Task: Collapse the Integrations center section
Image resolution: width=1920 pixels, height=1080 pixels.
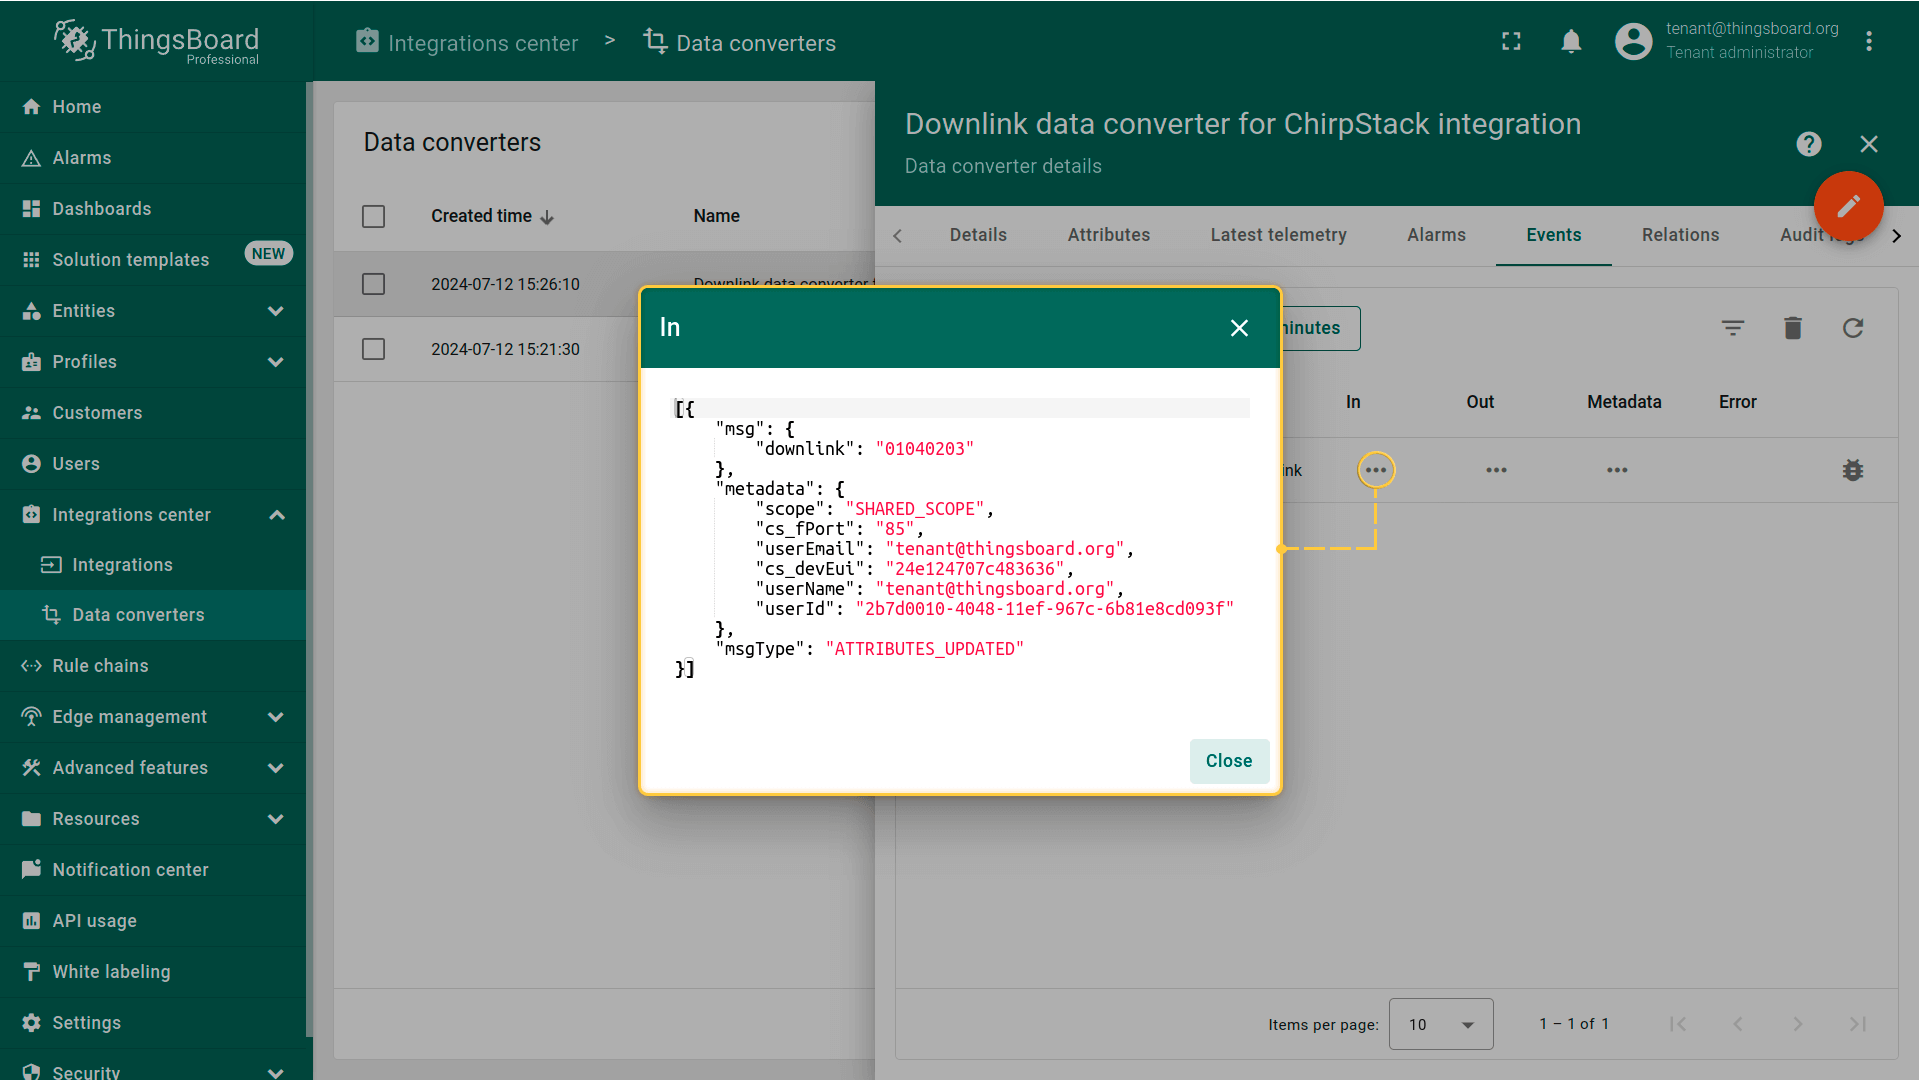Action: (x=277, y=515)
